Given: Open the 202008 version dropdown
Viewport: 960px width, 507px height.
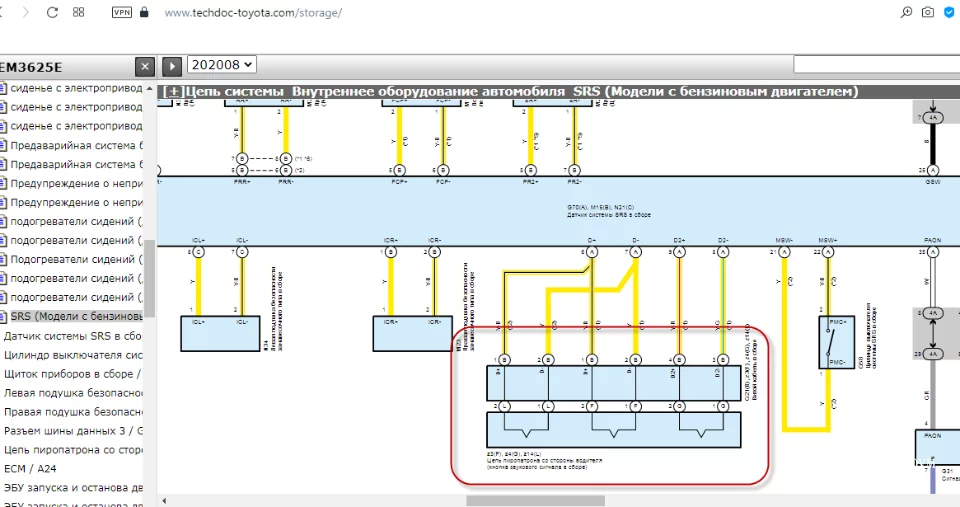Looking at the screenshot, I should [x=222, y=64].
